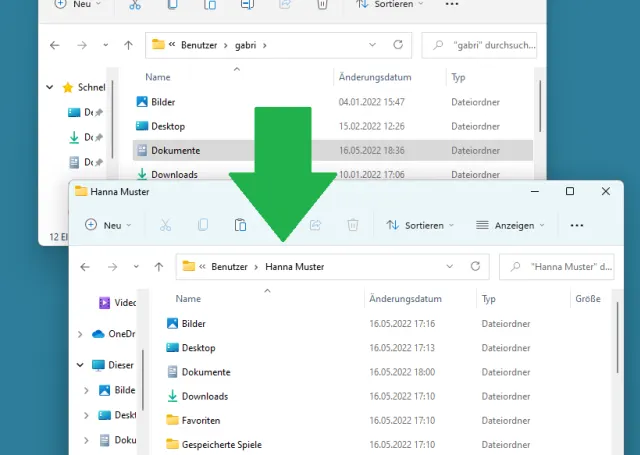This screenshot has height=455, width=640.
Task: Open the Anzeigen view dropdown
Action: pyautogui.click(x=510, y=225)
